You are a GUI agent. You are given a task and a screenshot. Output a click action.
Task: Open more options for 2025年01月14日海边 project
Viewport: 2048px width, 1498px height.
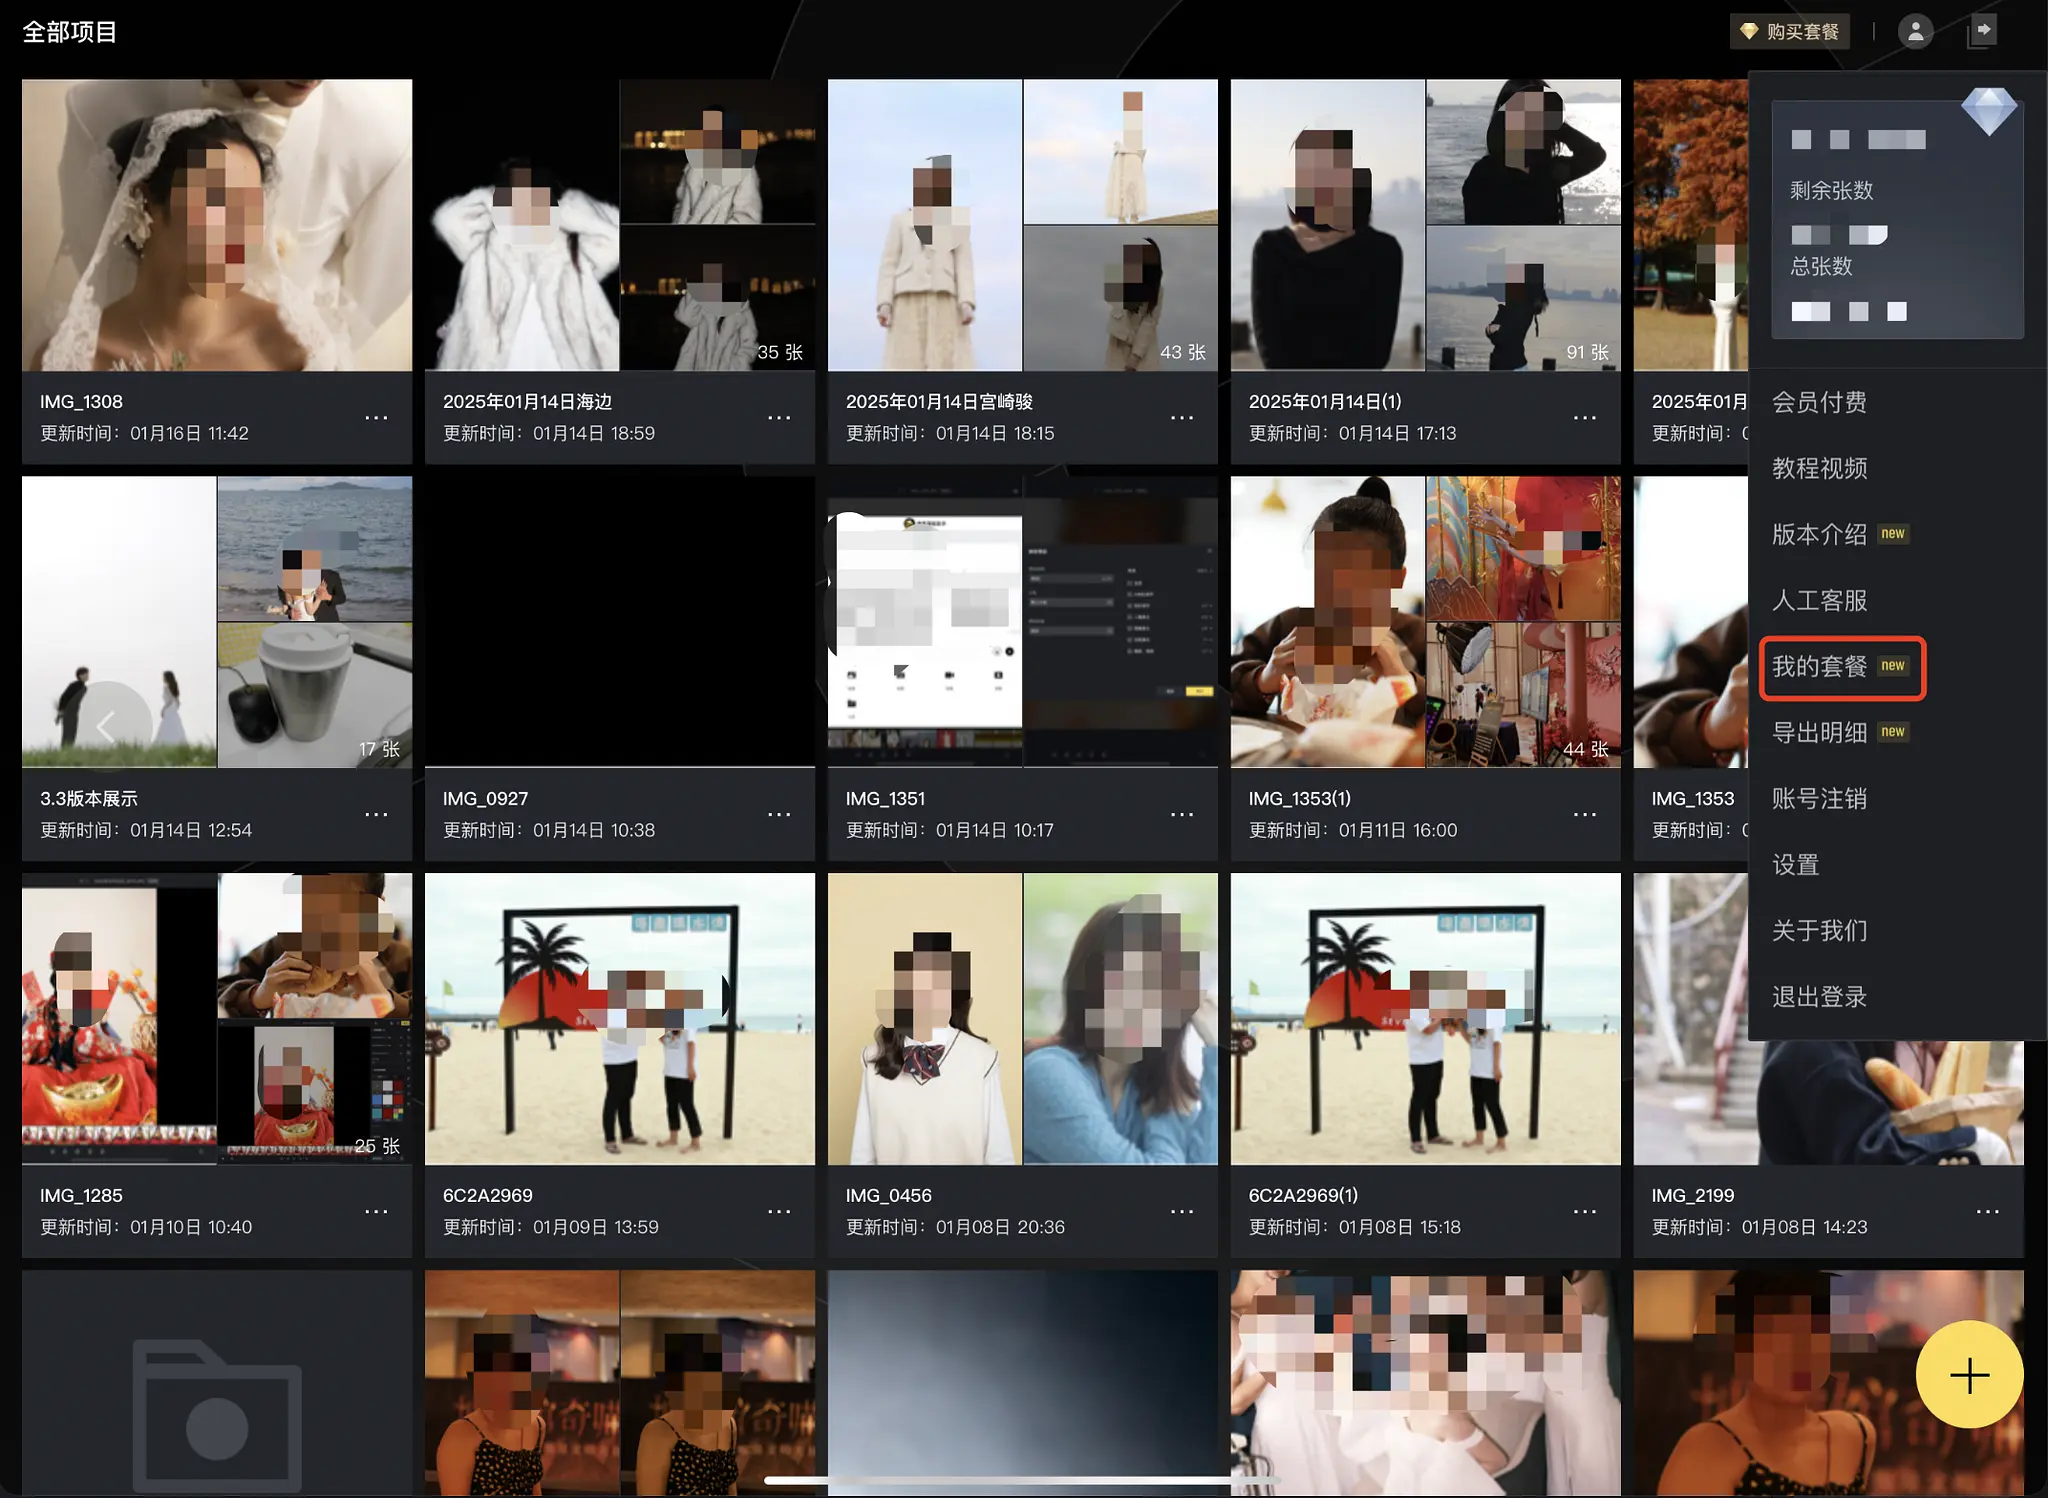coord(779,417)
